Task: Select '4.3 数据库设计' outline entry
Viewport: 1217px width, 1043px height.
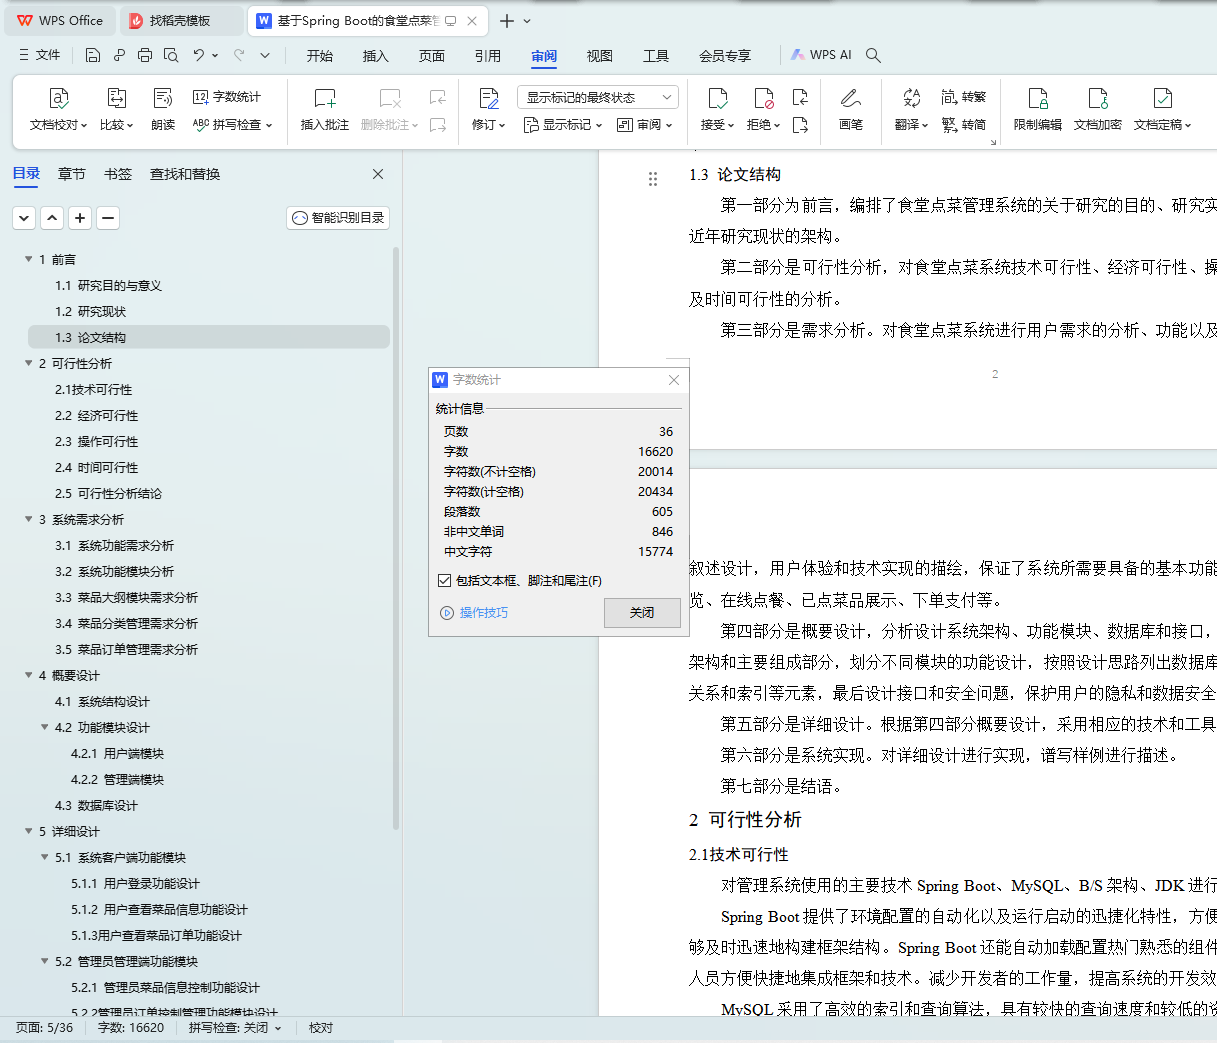Action: [96, 805]
